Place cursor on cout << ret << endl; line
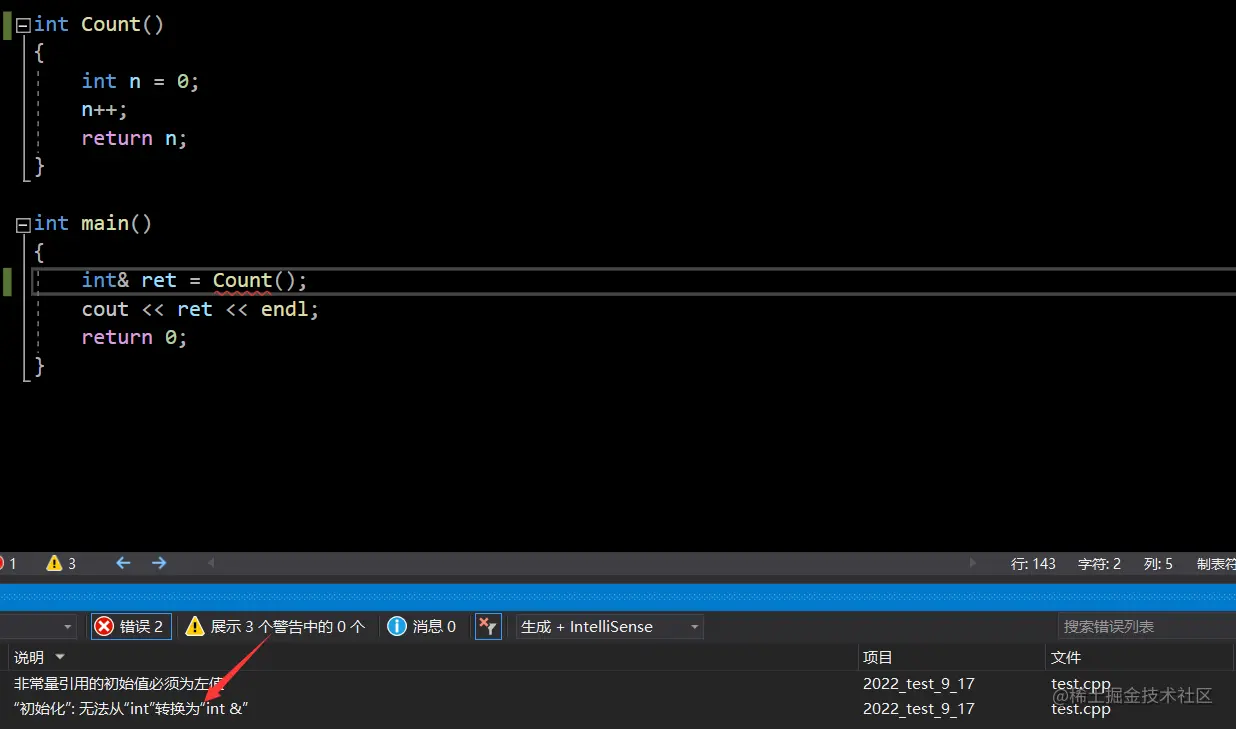1236x729 pixels. [x=200, y=309]
